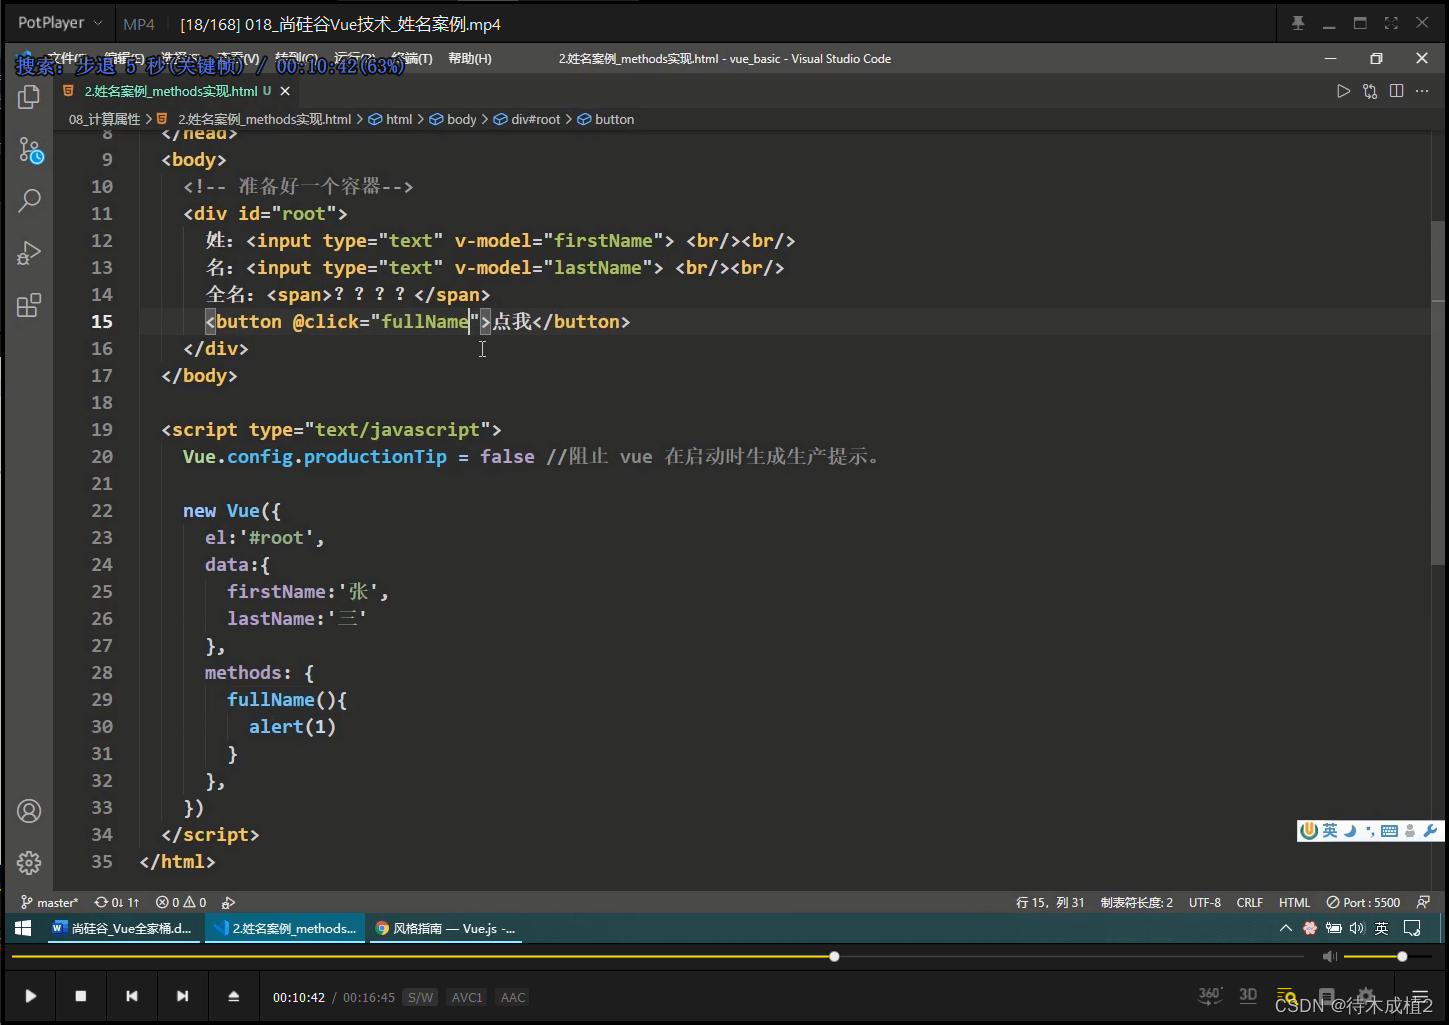Image resolution: width=1449 pixels, height=1025 pixels.
Task: Open the Run and Debug view icon
Action: pyautogui.click(x=29, y=253)
